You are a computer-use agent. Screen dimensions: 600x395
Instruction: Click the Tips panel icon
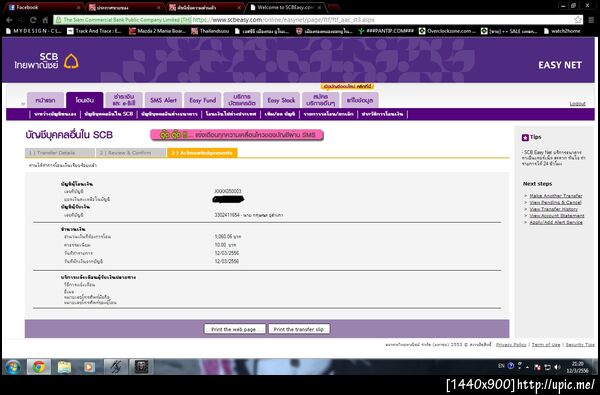(x=525, y=137)
